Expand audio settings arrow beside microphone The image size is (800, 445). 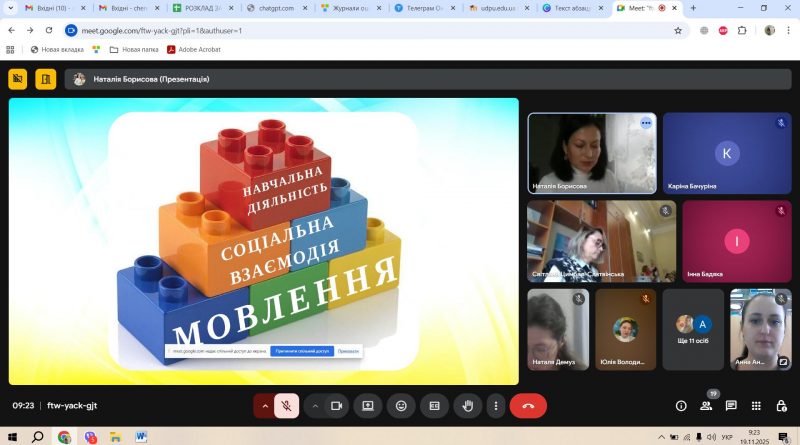pyautogui.click(x=265, y=406)
